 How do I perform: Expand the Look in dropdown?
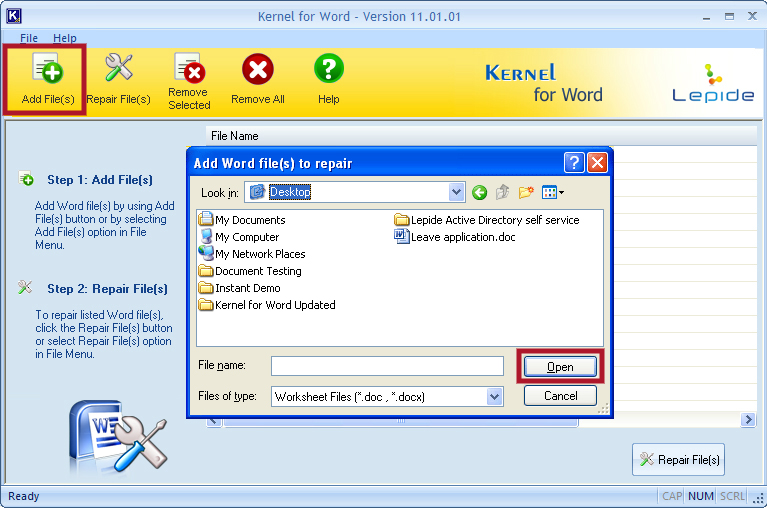456,192
